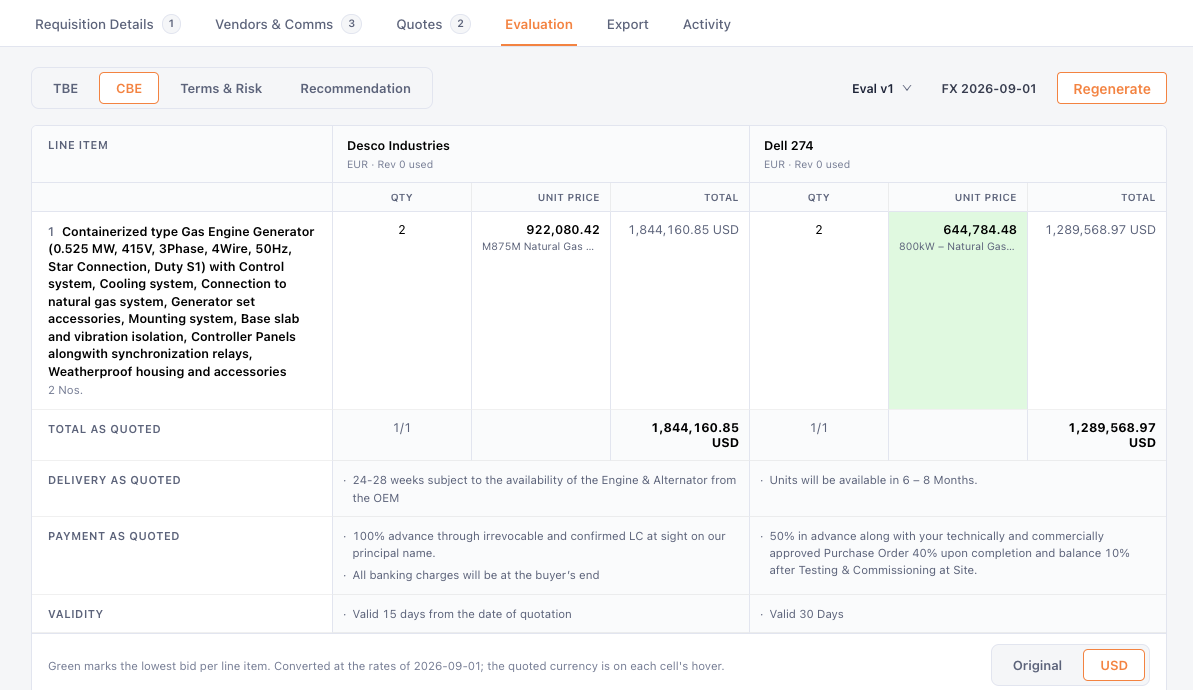Click the Quotes count badge 2
The width and height of the screenshot is (1193, 690).
pos(460,24)
